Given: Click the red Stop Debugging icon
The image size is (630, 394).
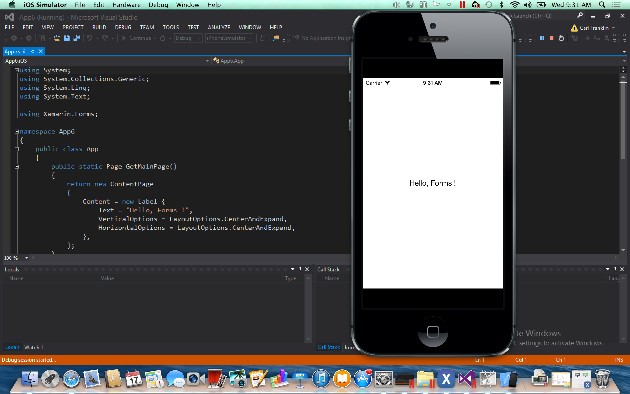Looking at the screenshot, I should click(551, 38).
